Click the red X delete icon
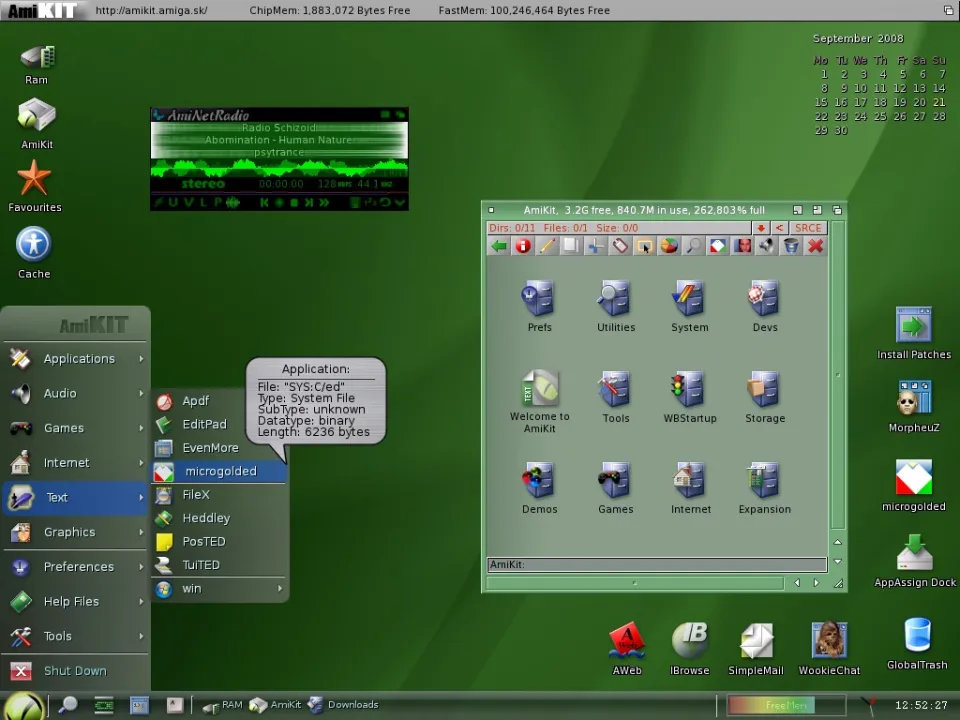Viewport: 960px width, 720px height. click(815, 246)
